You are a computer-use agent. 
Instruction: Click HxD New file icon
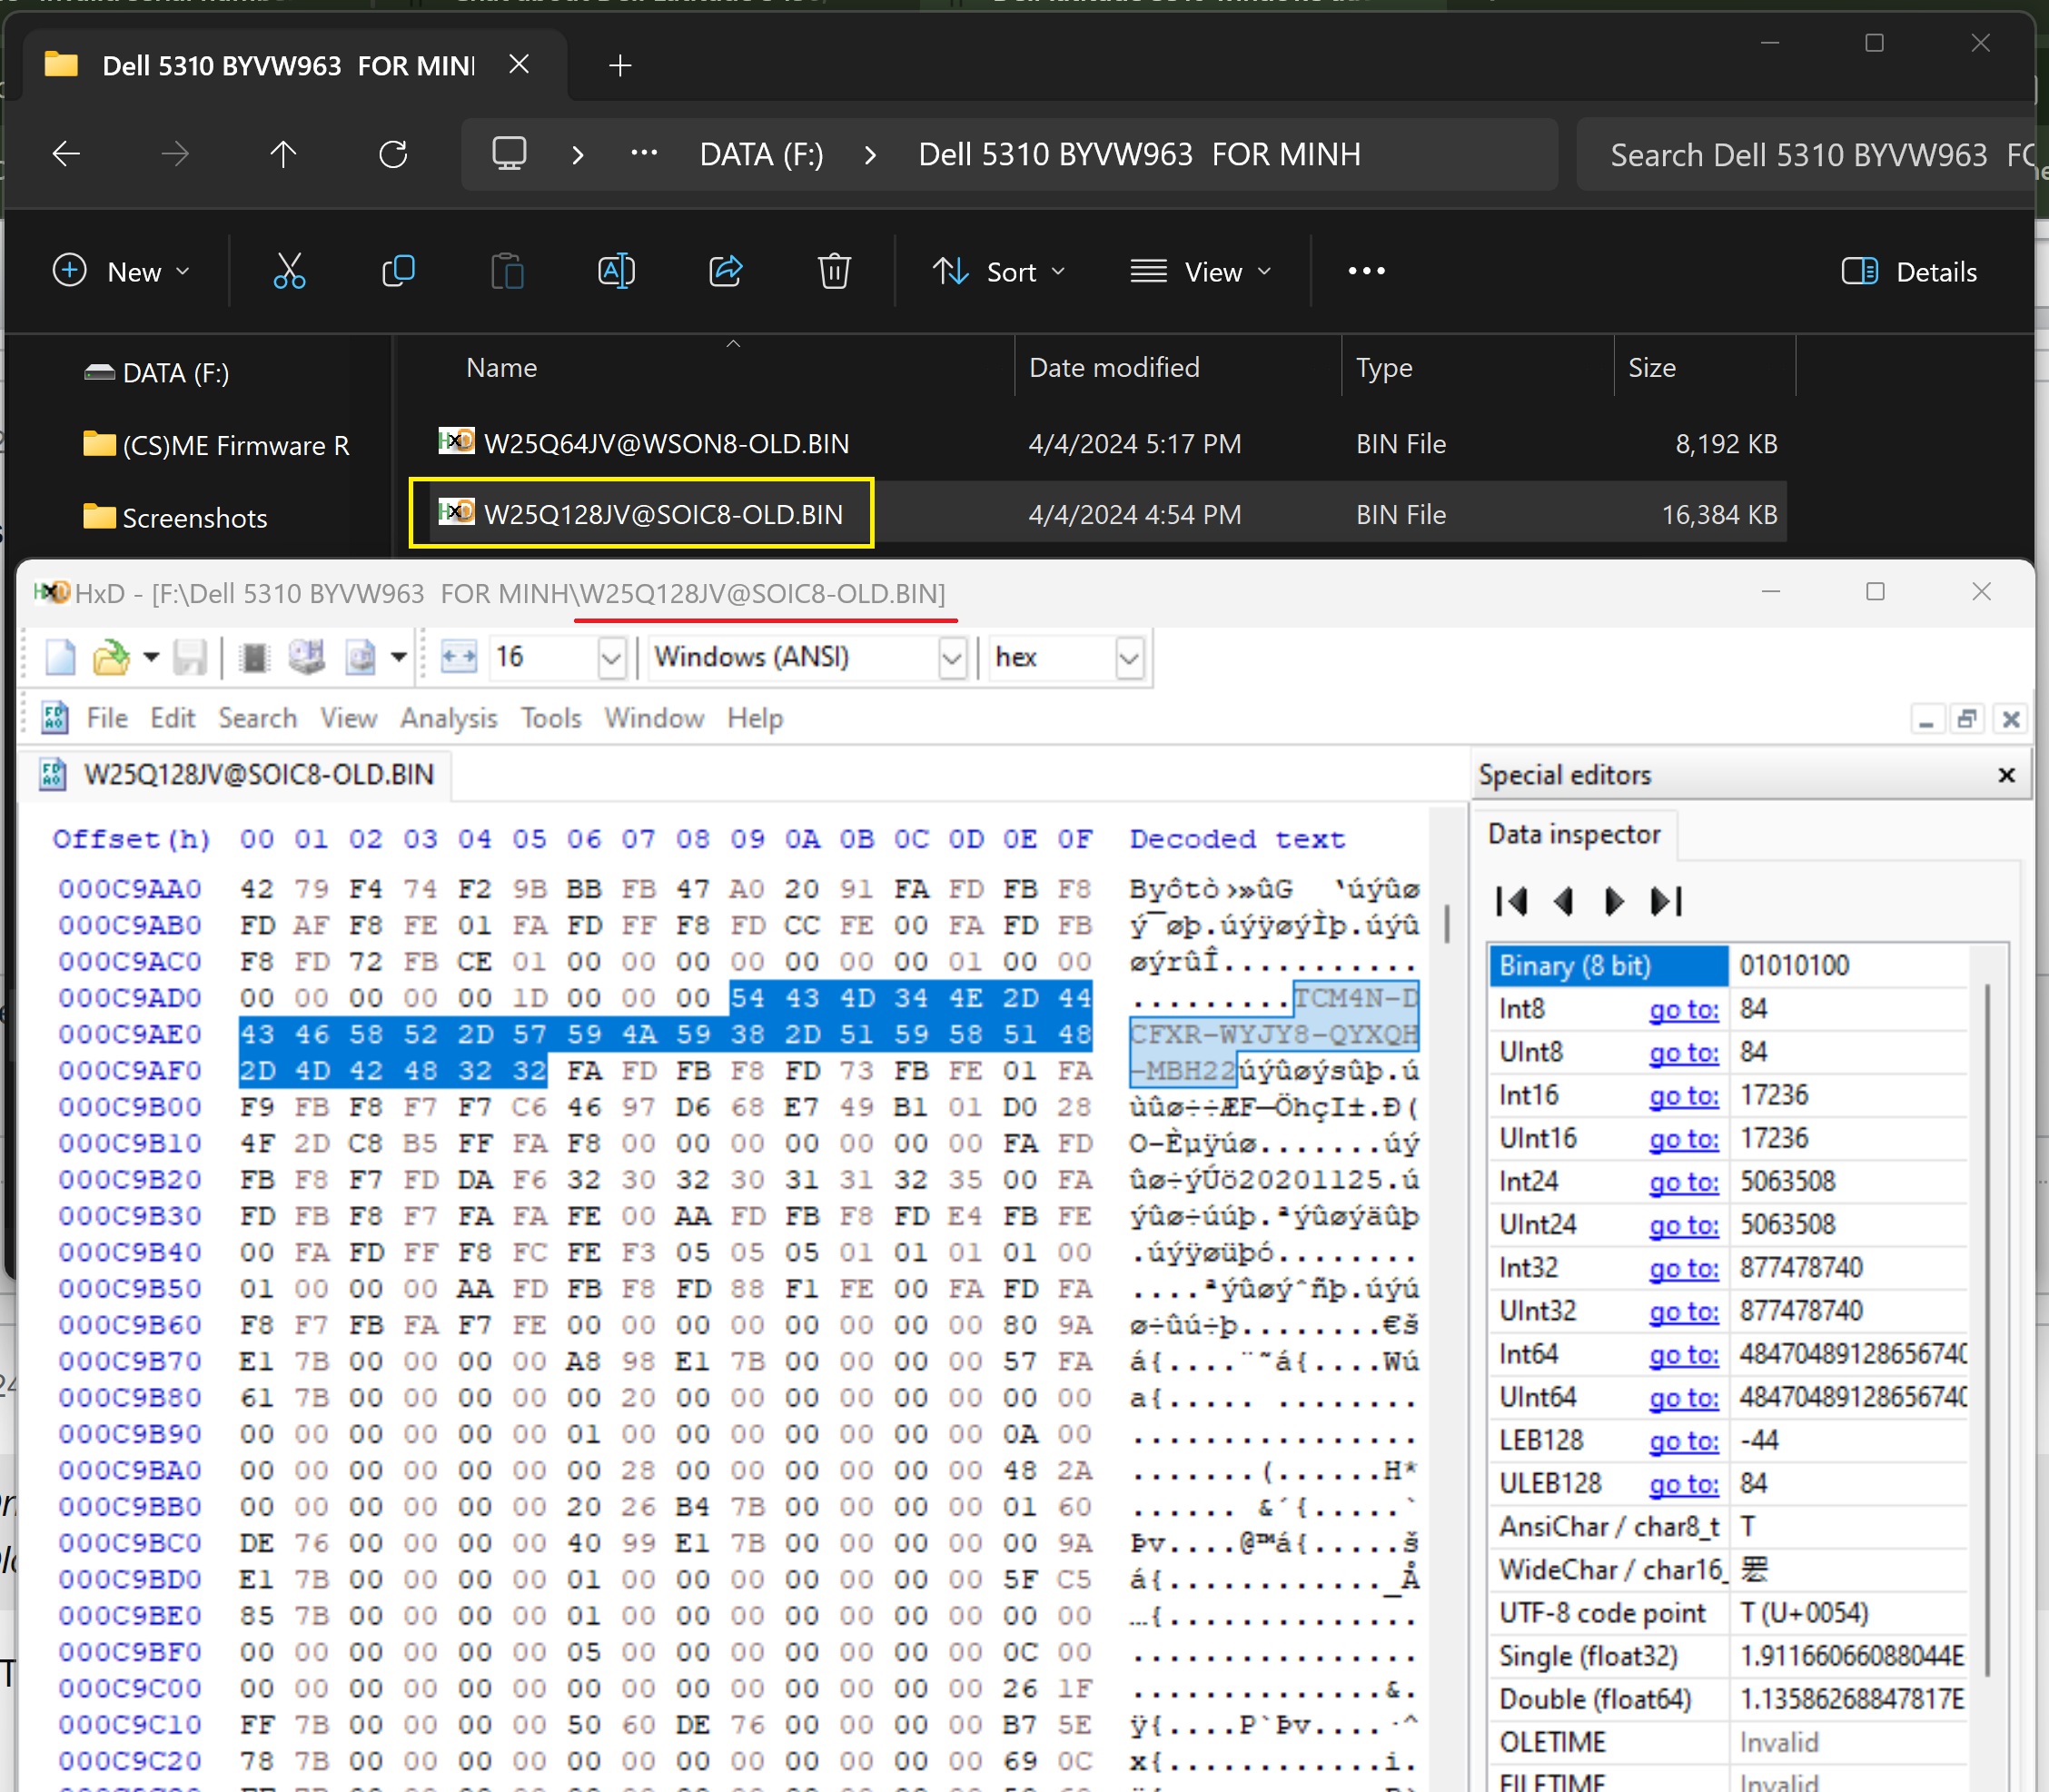[60, 657]
